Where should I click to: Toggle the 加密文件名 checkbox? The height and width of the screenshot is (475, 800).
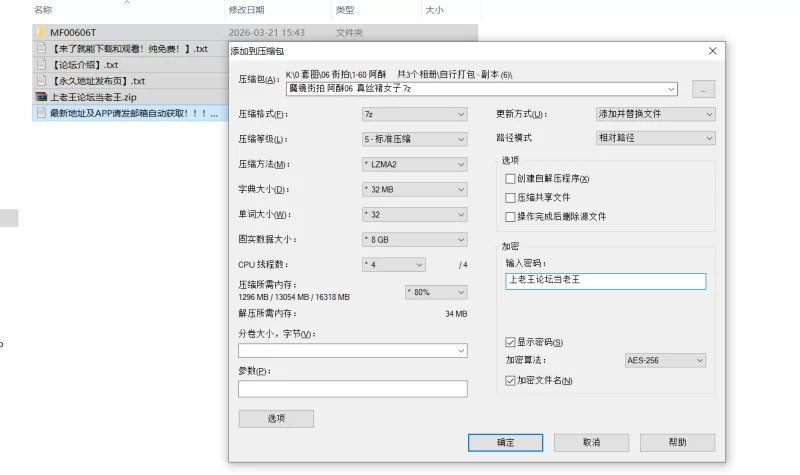[510, 381]
